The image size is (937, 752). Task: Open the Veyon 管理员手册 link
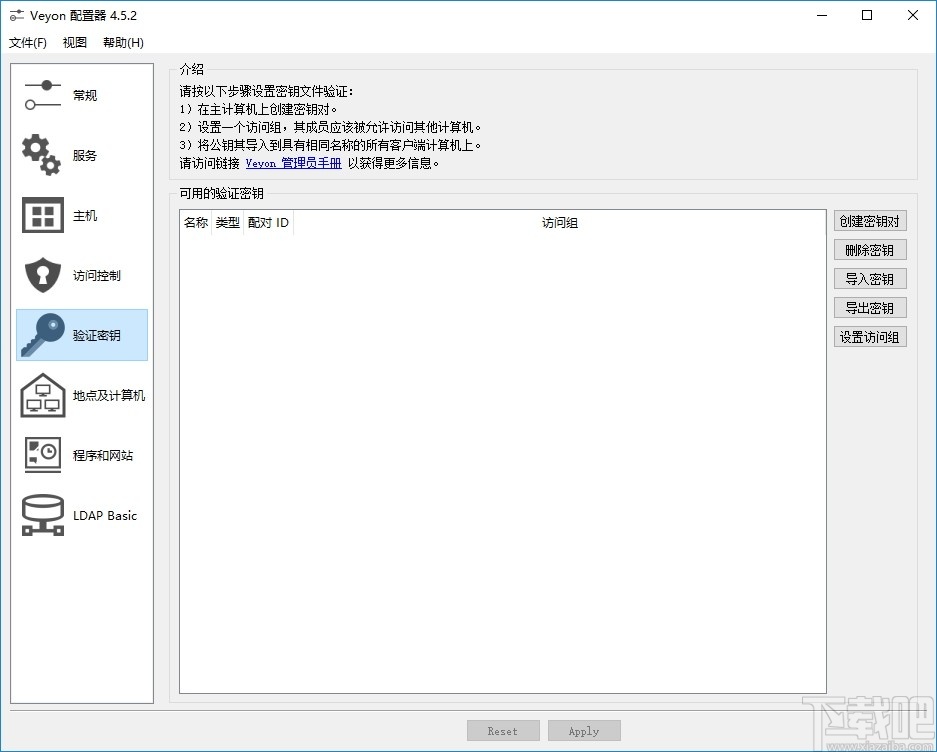pyautogui.click(x=294, y=162)
